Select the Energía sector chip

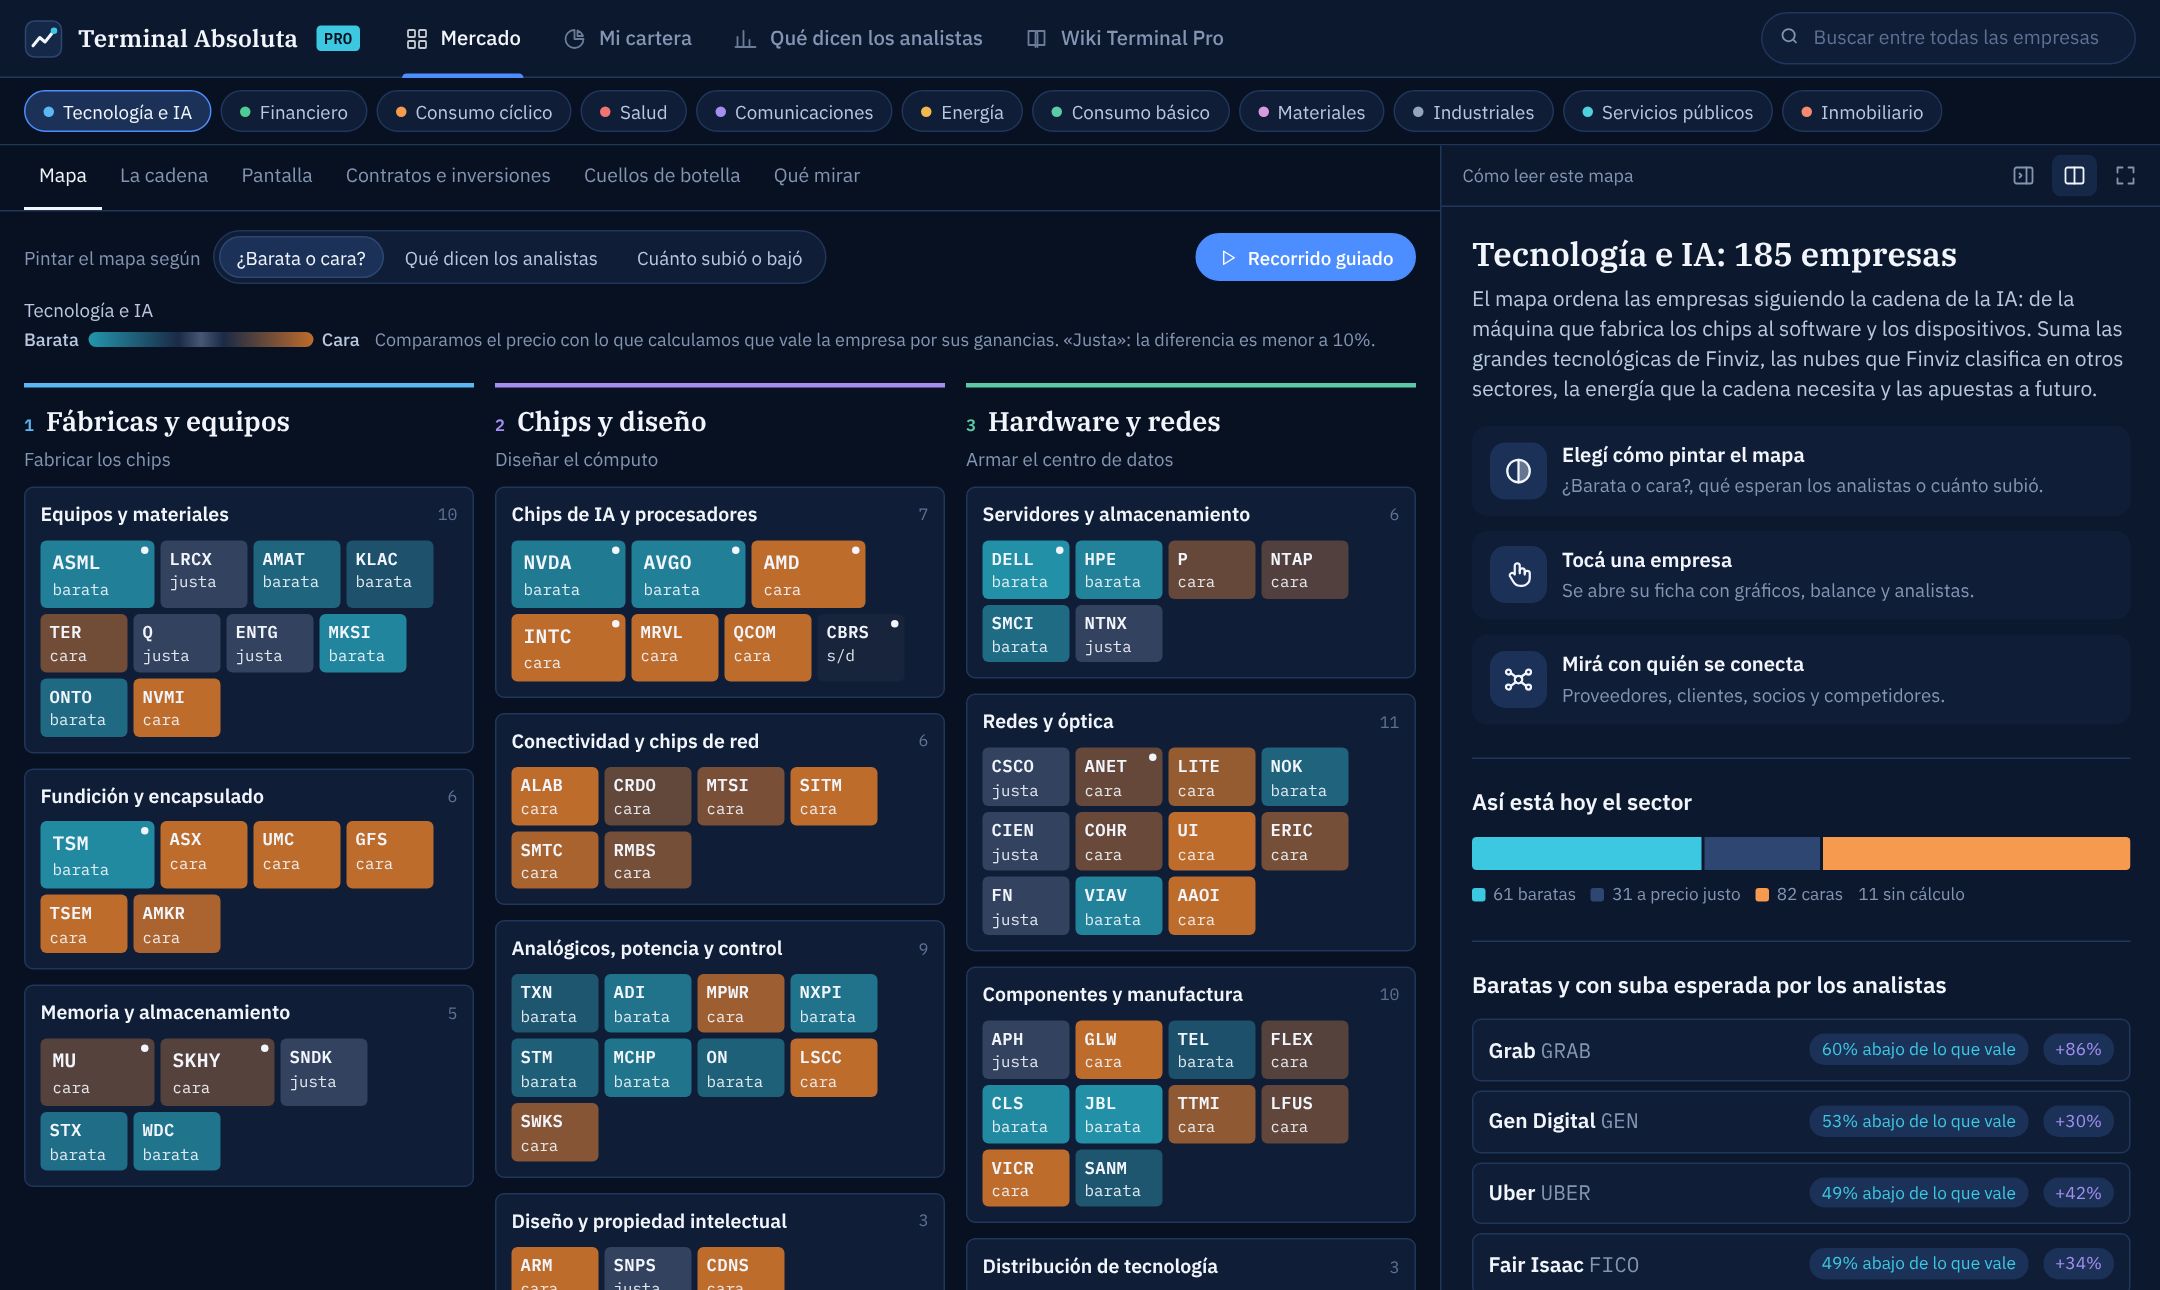click(x=962, y=112)
